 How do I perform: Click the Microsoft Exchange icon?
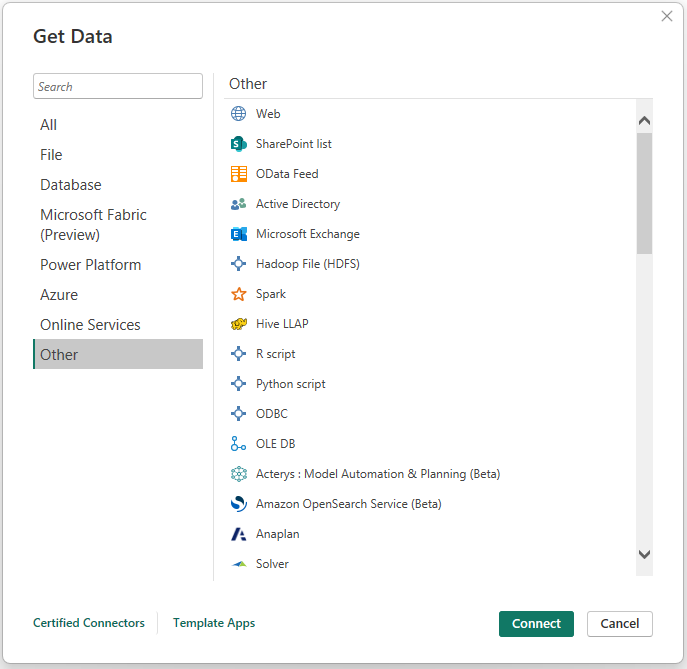click(238, 234)
